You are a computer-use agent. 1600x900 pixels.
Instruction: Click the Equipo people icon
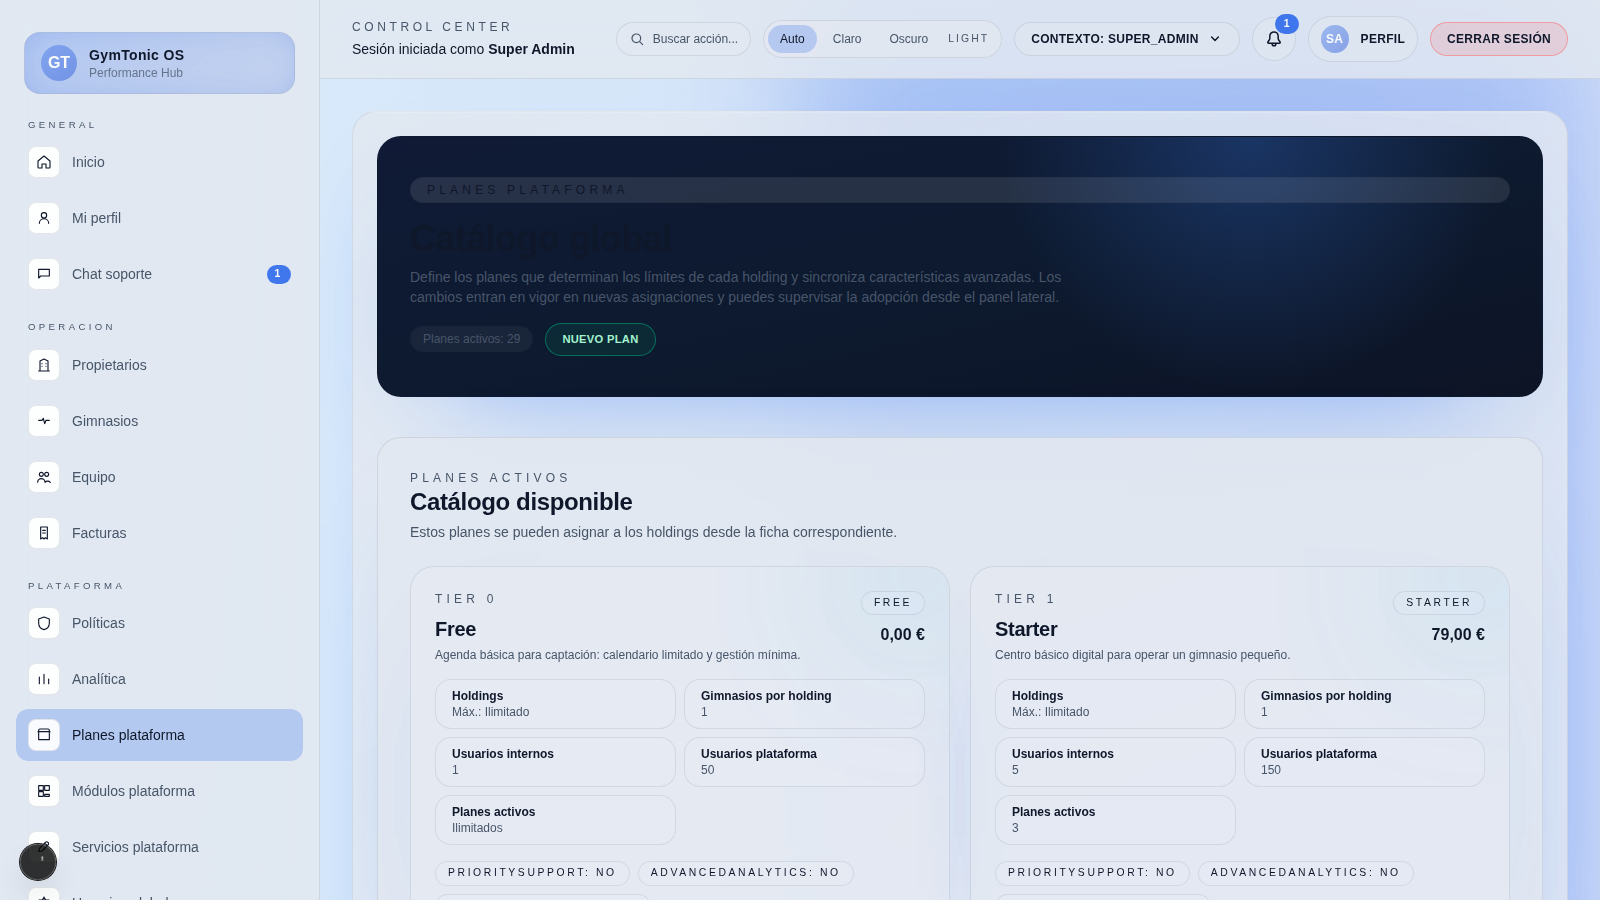[x=44, y=477]
